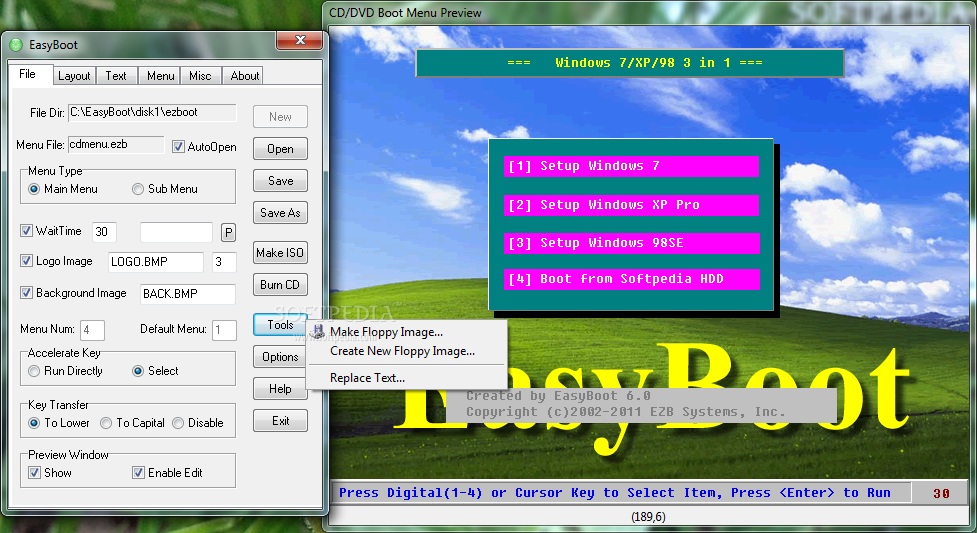Image resolution: width=977 pixels, height=533 pixels.
Task: Click the WaitTime value field showing 30
Action: point(104,232)
